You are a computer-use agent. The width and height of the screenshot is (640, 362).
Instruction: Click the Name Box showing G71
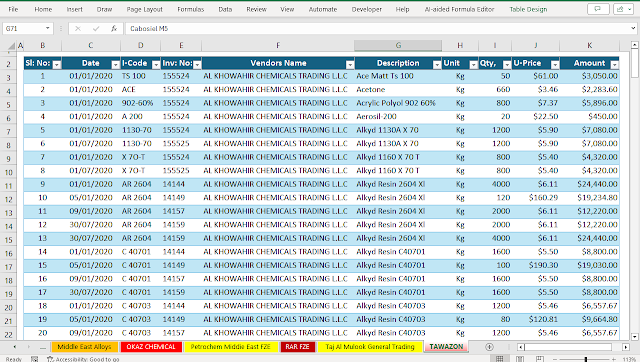click(x=23, y=29)
